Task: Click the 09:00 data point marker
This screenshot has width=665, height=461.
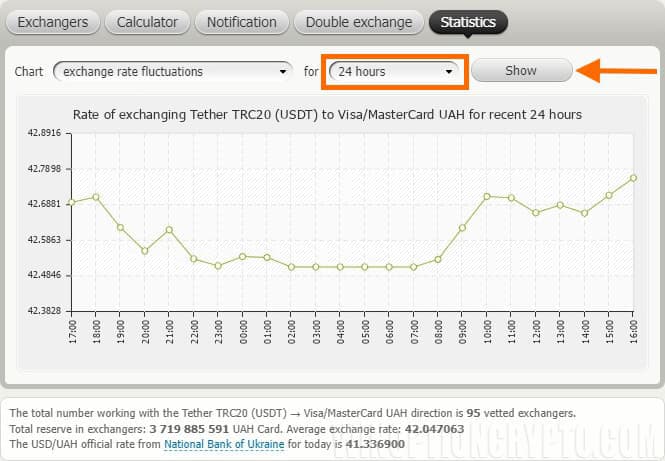Action: coord(462,228)
